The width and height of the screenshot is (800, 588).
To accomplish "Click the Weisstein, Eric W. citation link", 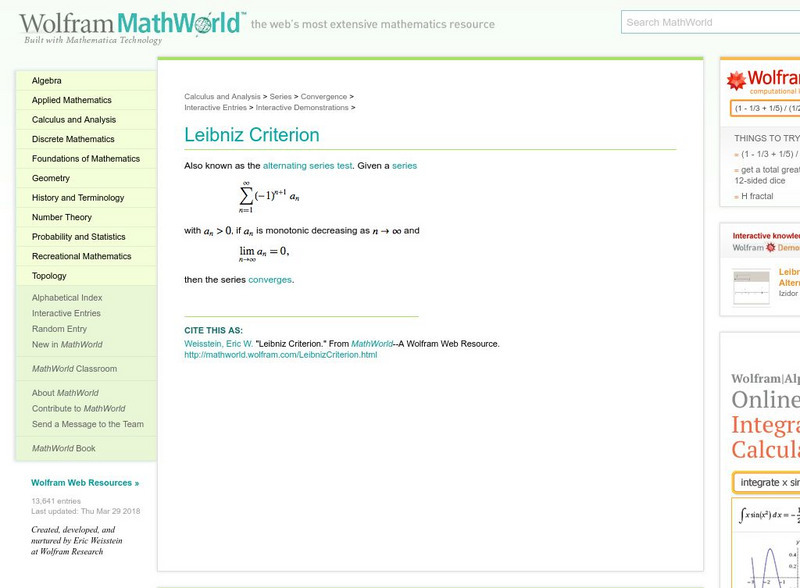I will point(218,344).
